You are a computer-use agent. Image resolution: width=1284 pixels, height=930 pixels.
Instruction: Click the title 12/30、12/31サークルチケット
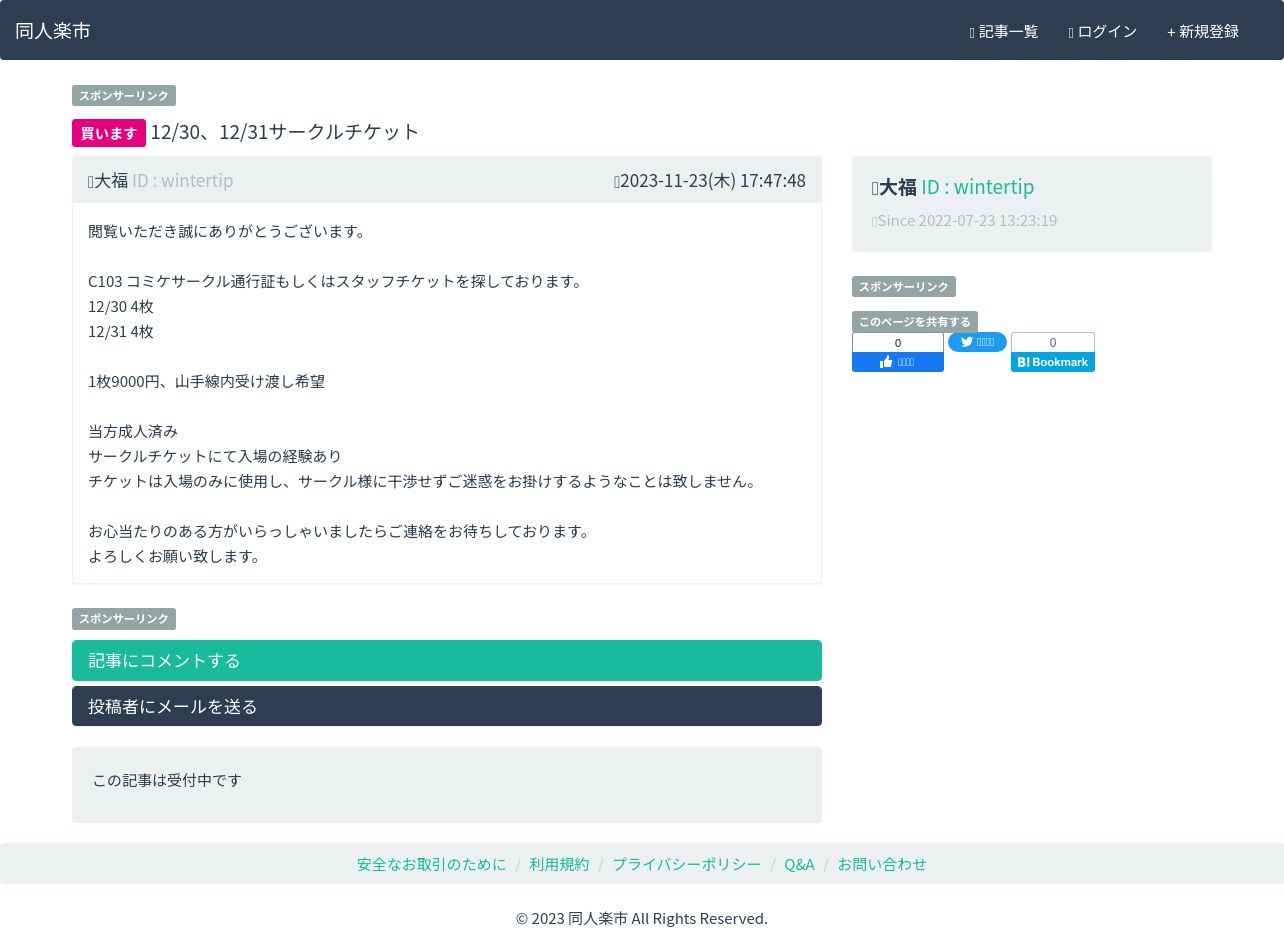coord(285,132)
